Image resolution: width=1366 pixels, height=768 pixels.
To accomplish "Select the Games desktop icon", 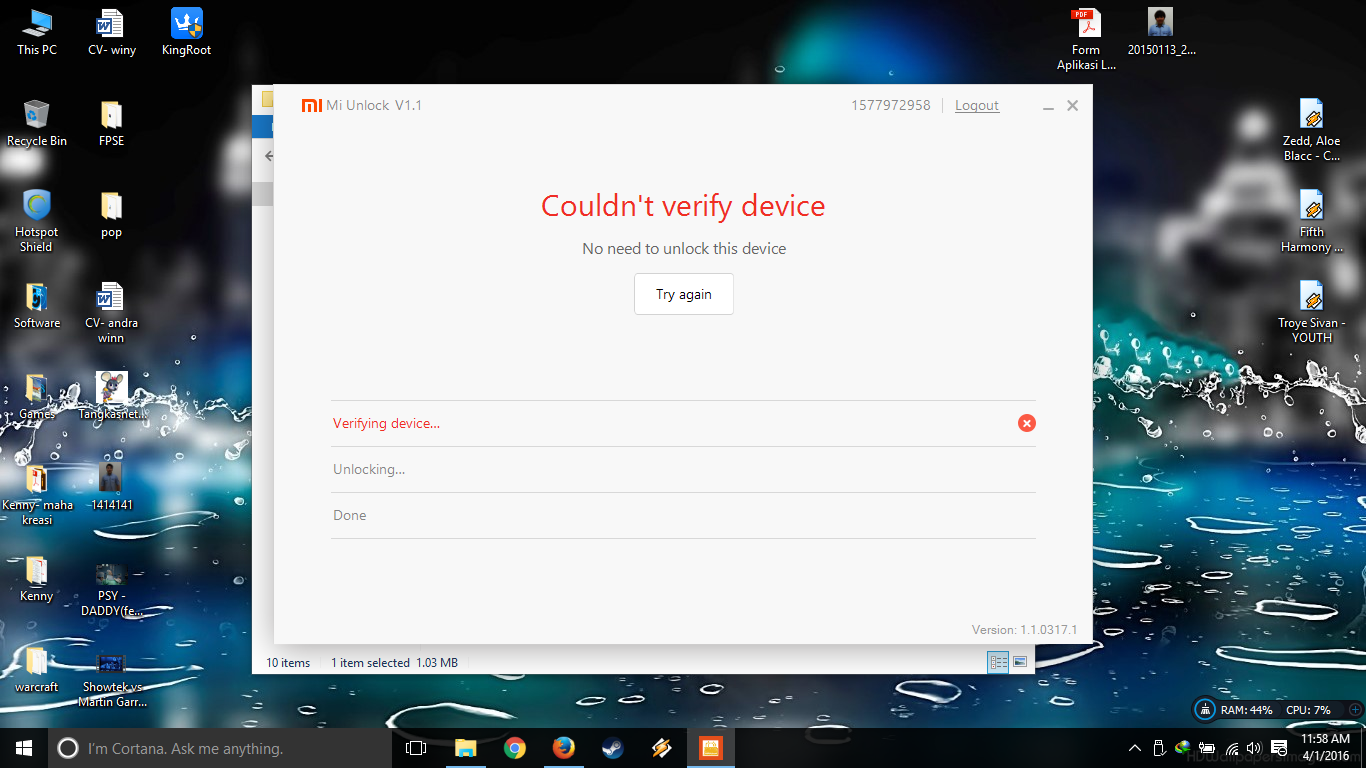I will tap(37, 396).
